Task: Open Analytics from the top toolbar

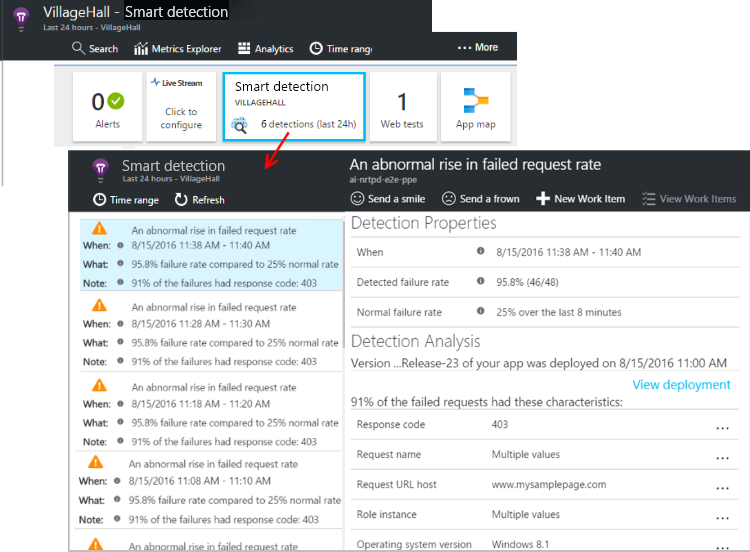Action: [x=265, y=48]
